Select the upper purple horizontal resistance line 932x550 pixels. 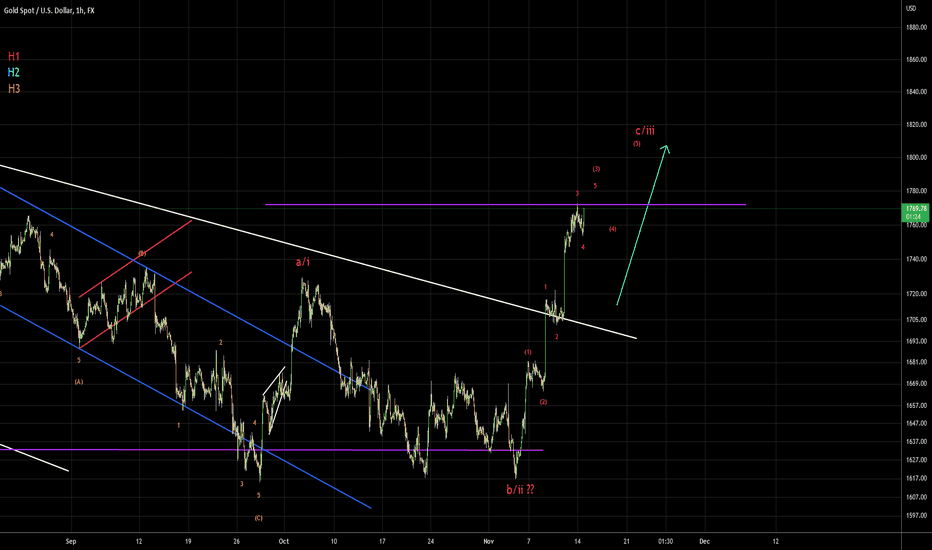coord(505,205)
